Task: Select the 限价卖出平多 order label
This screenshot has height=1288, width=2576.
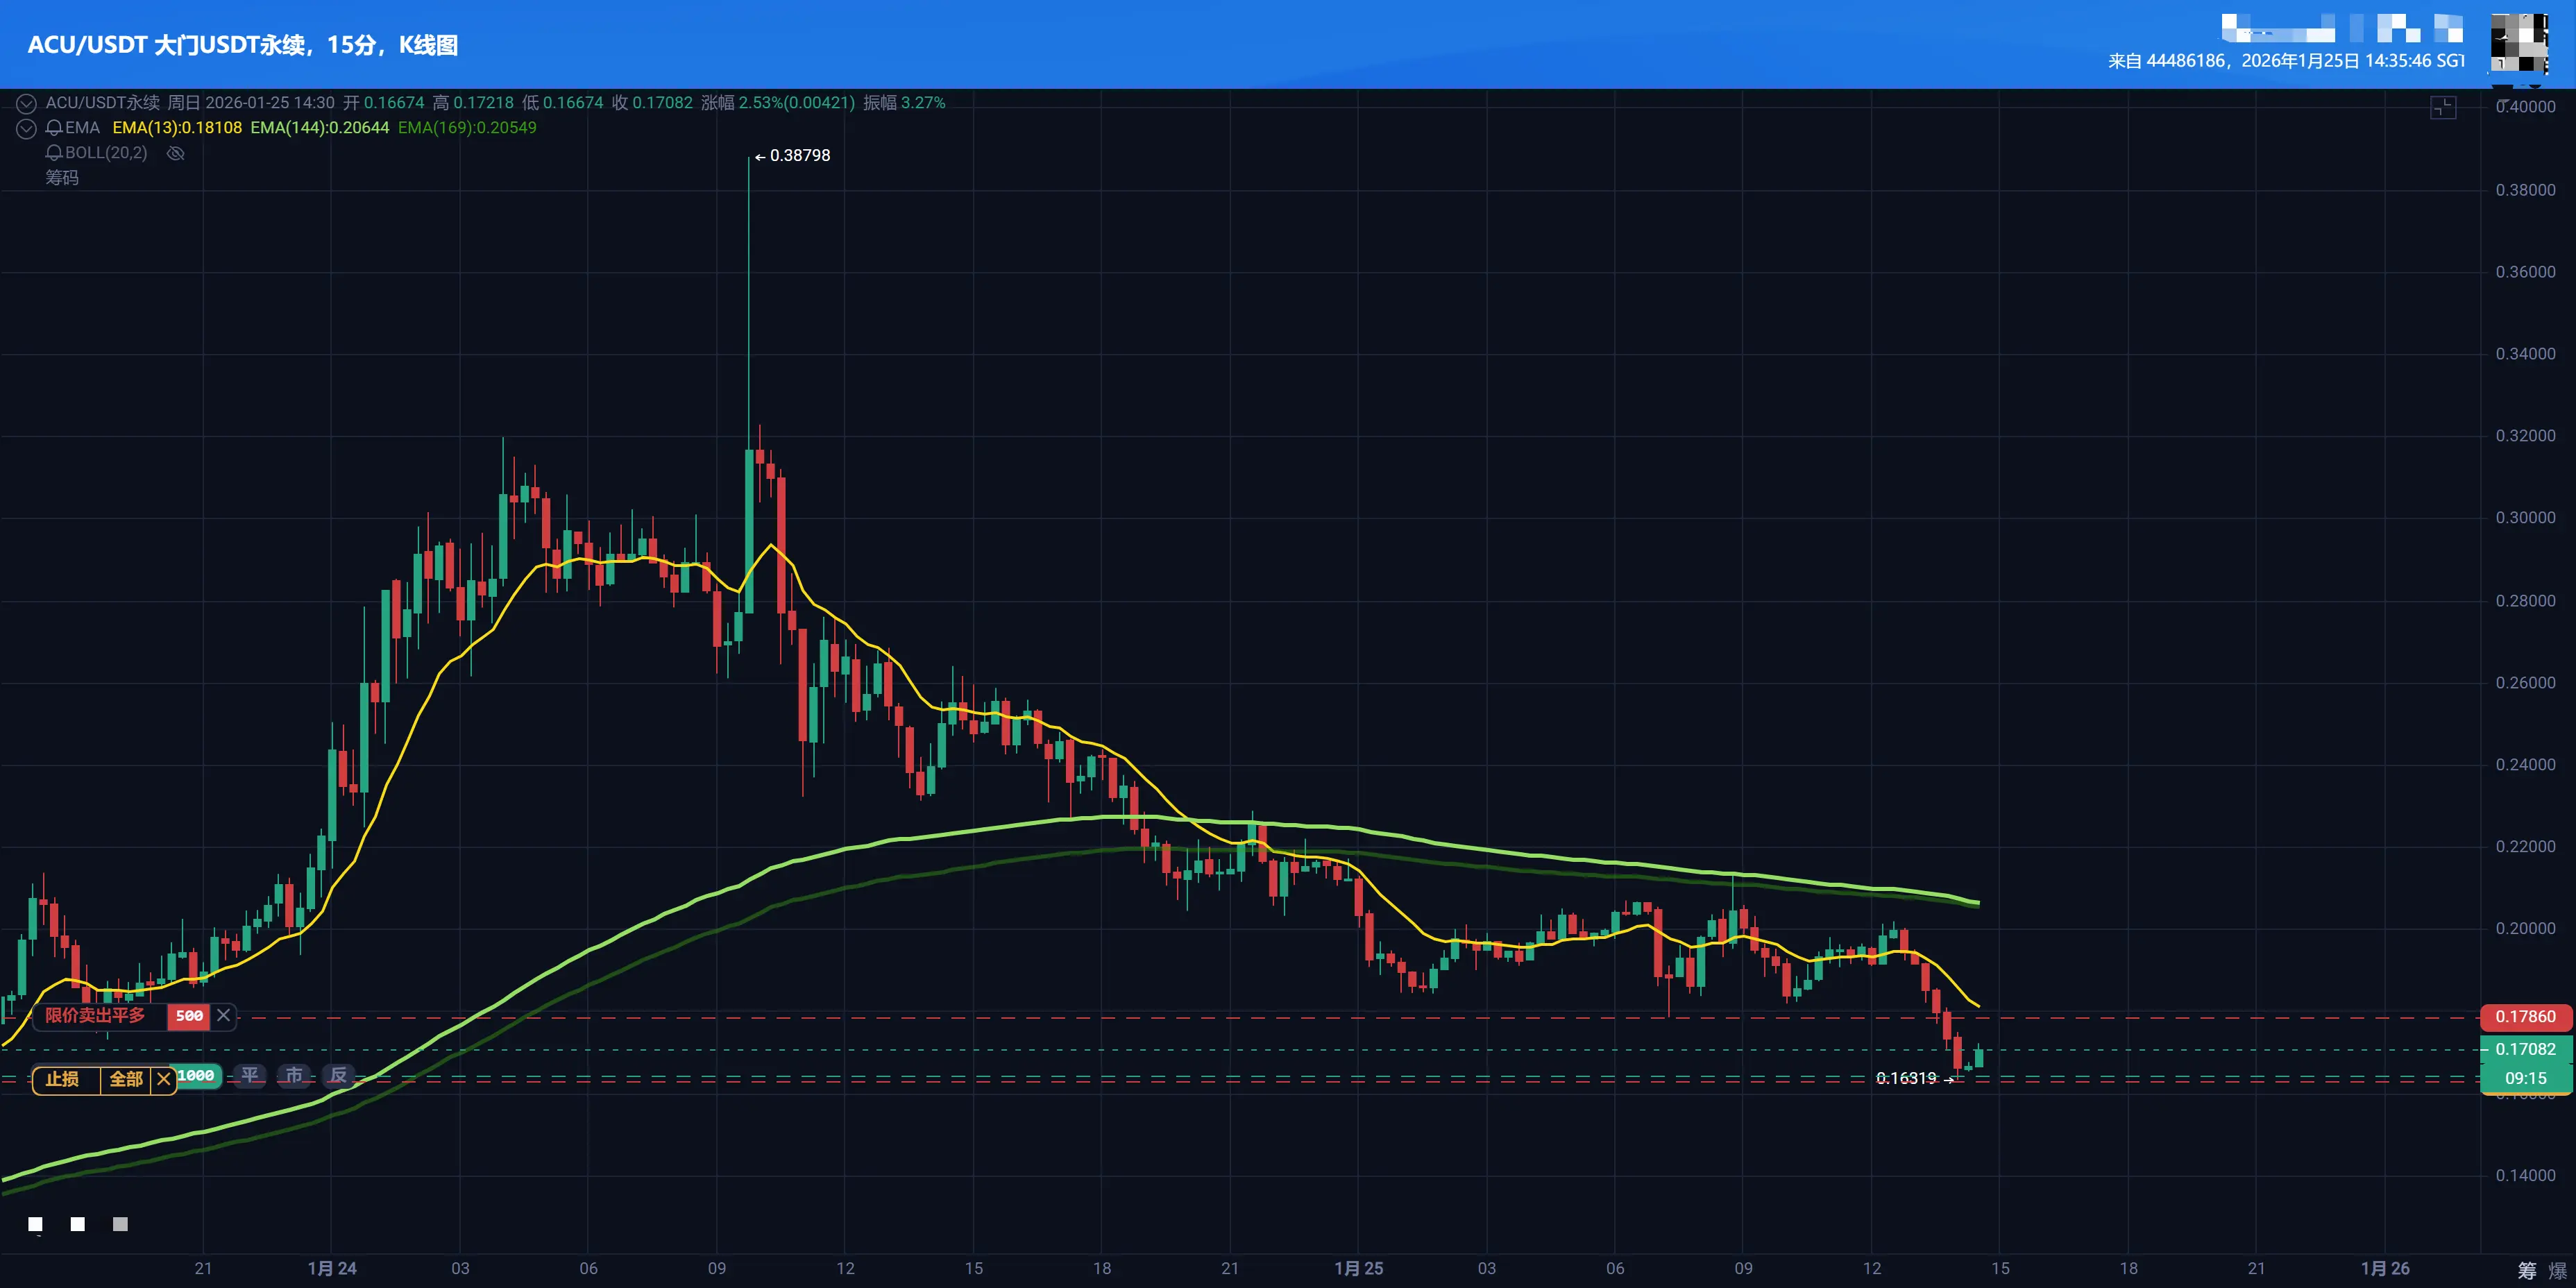Action: [x=96, y=1016]
